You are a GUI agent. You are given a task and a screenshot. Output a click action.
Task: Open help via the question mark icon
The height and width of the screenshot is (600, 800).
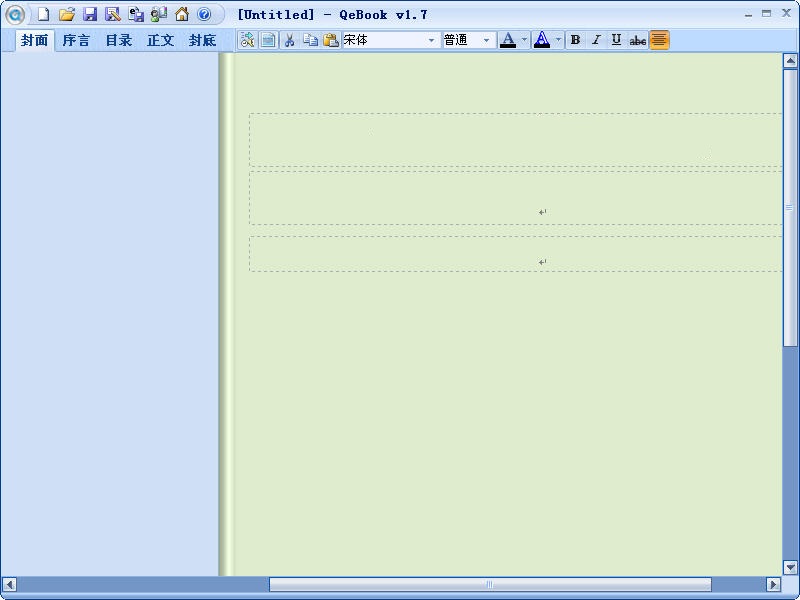[x=204, y=15]
